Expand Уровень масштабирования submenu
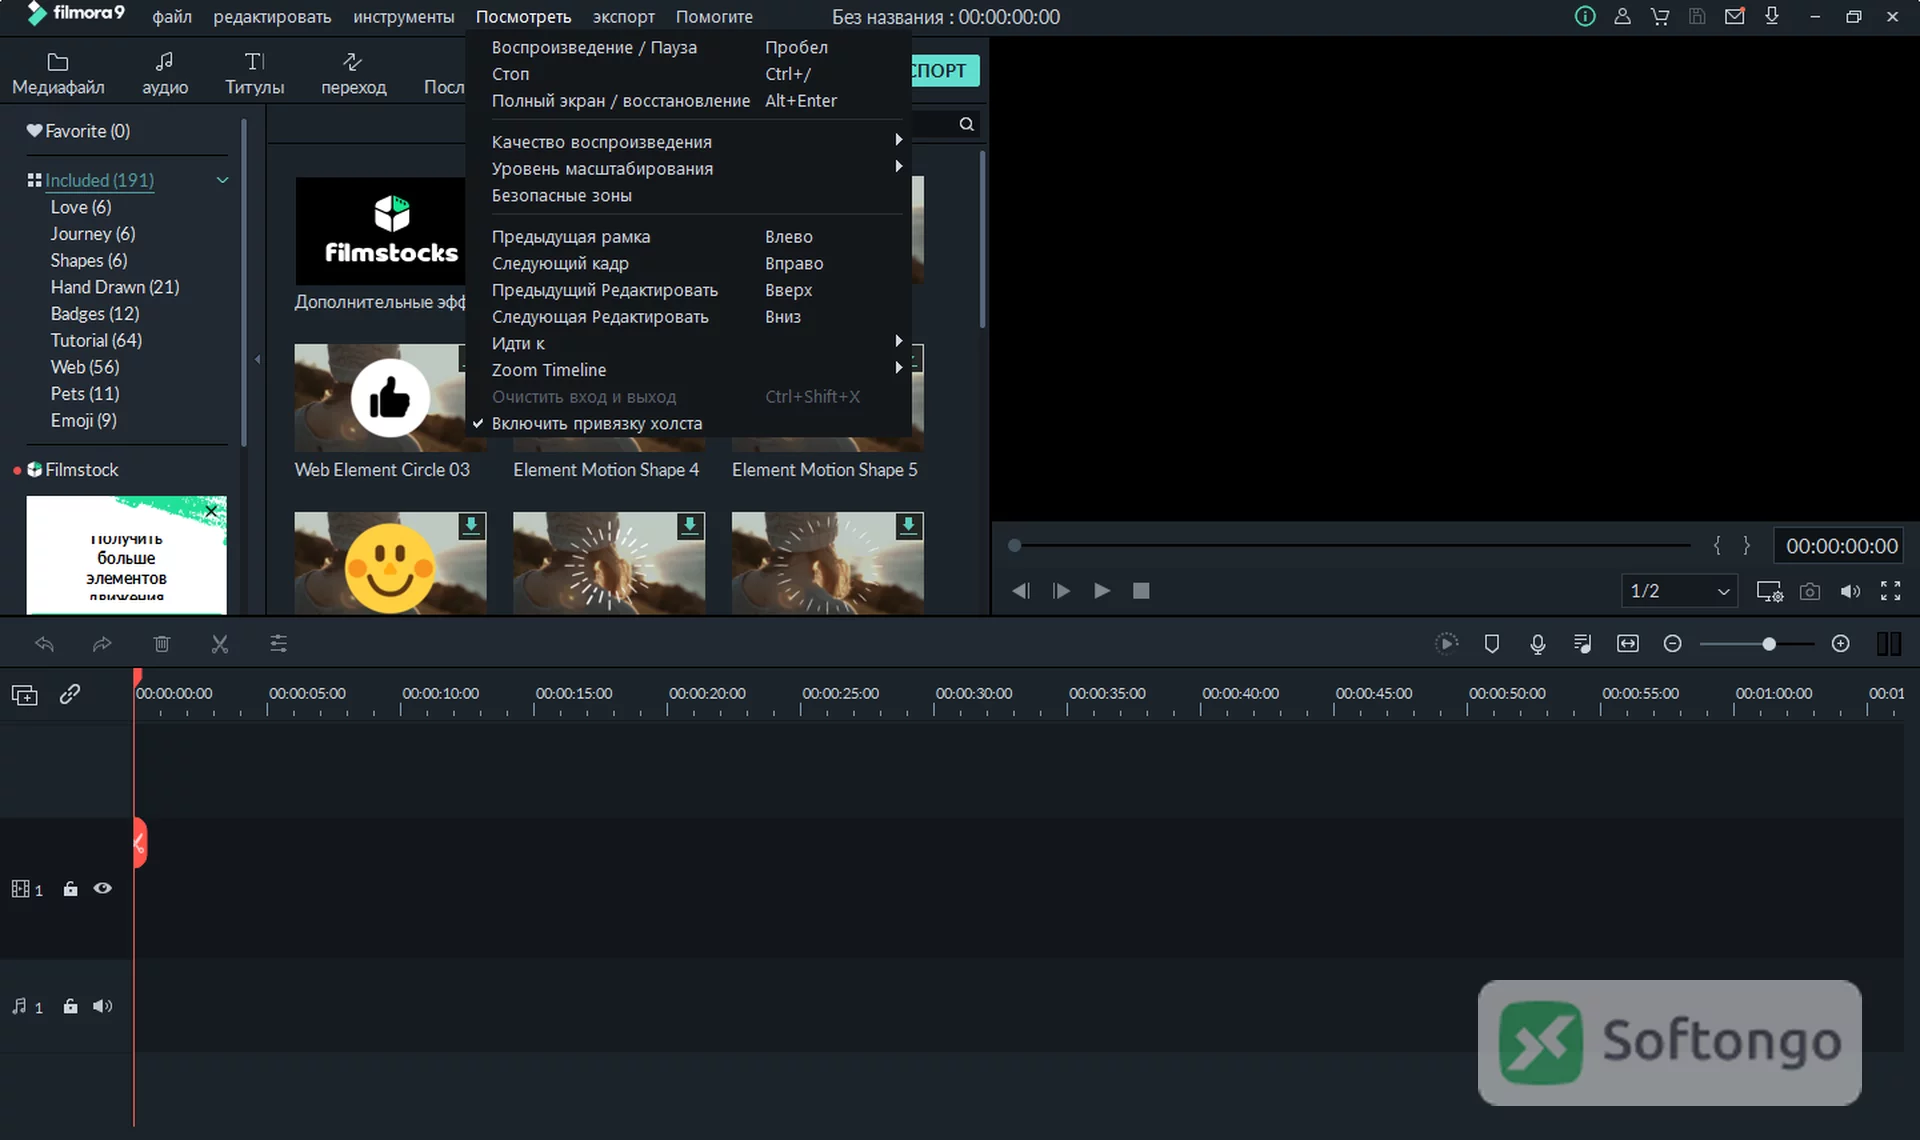Viewport: 1920px width, 1140px height. click(x=688, y=169)
